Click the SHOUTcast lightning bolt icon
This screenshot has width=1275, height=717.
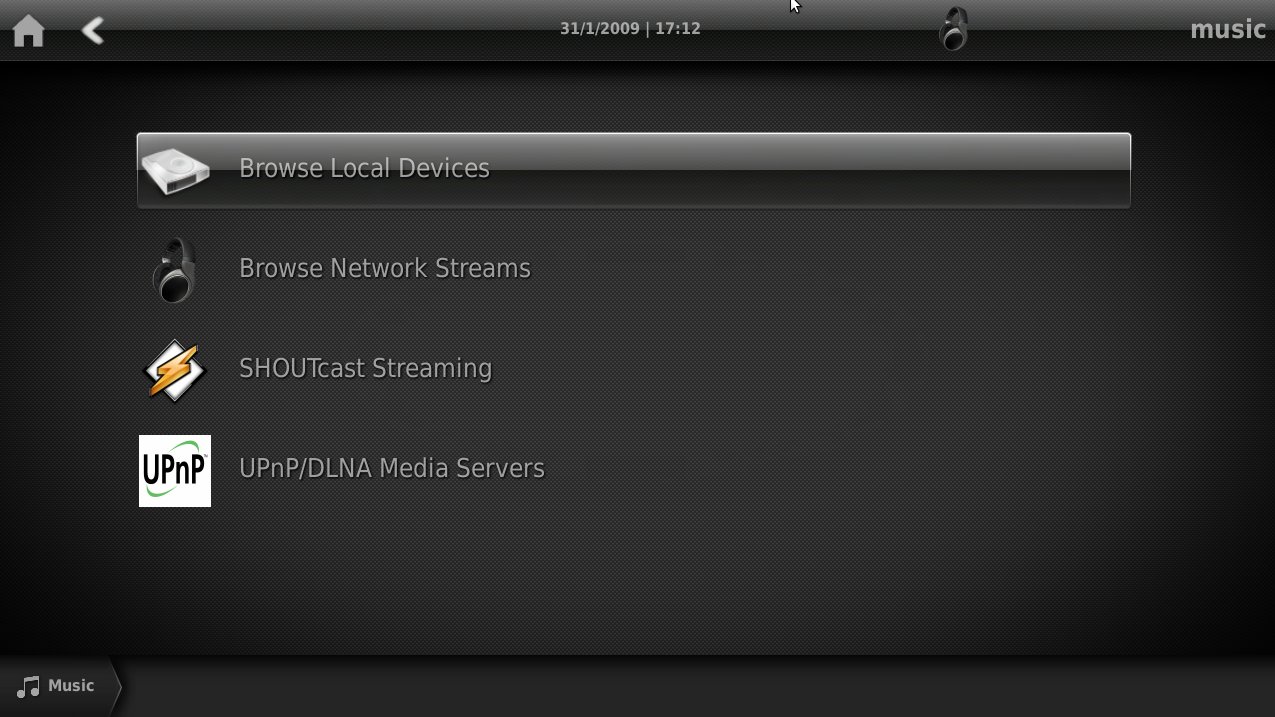click(x=174, y=371)
